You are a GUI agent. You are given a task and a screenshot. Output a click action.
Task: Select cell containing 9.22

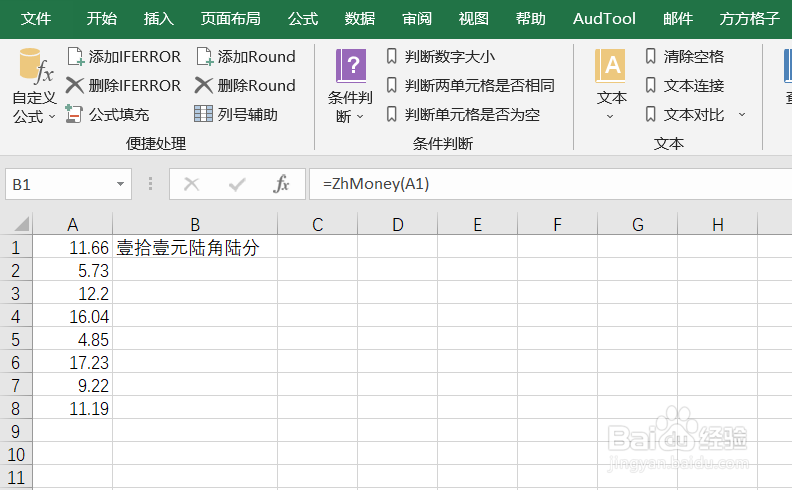[73, 385]
